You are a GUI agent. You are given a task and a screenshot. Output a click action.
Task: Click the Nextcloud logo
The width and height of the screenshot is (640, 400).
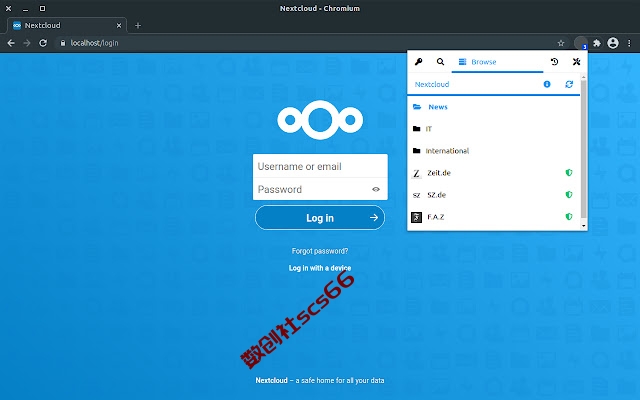click(320, 120)
